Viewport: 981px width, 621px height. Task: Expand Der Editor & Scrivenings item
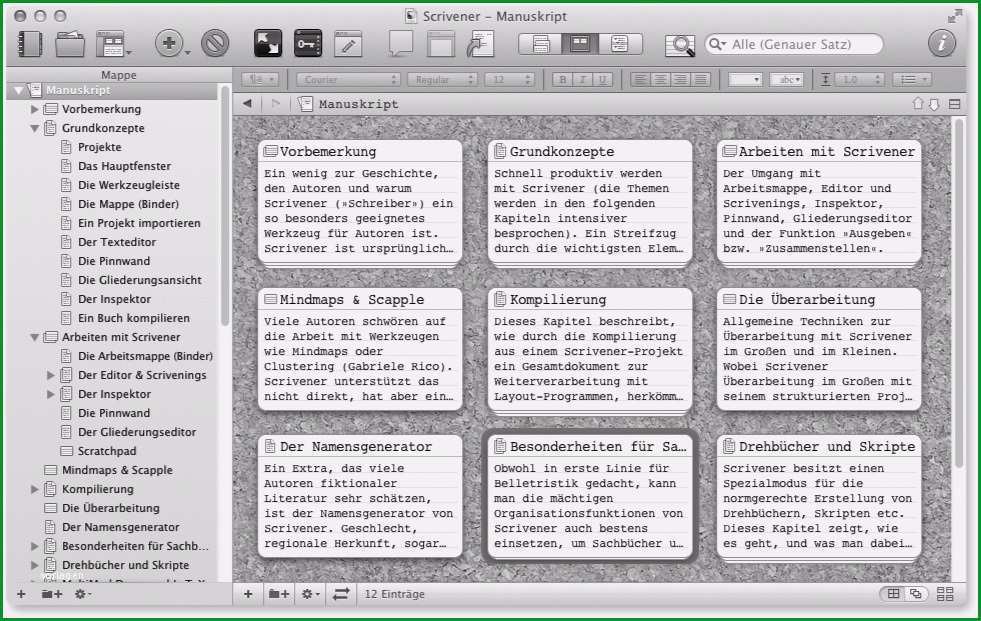pyautogui.click(x=51, y=375)
